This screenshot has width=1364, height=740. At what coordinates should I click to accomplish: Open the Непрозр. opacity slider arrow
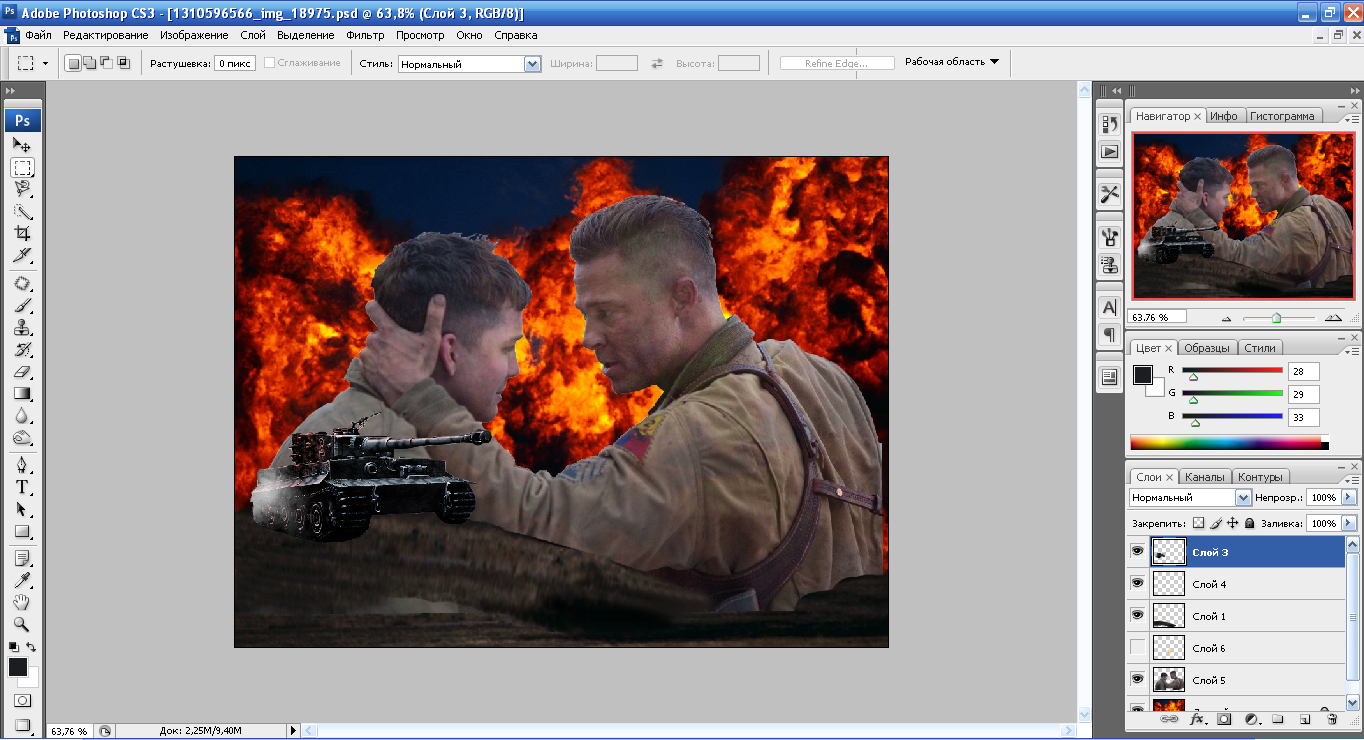pyautogui.click(x=1349, y=497)
